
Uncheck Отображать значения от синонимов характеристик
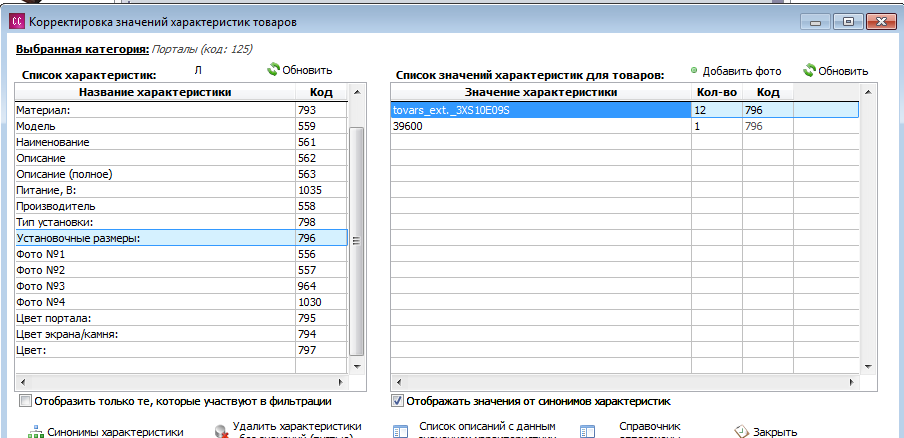coord(397,401)
